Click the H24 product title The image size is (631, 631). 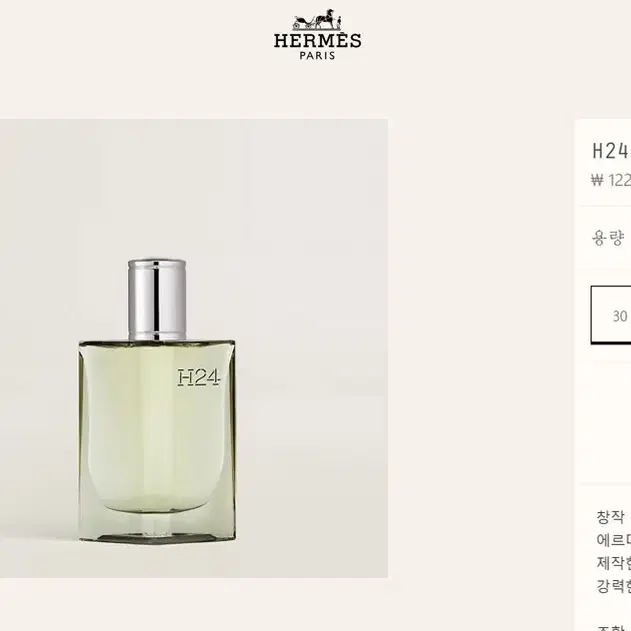point(610,151)
